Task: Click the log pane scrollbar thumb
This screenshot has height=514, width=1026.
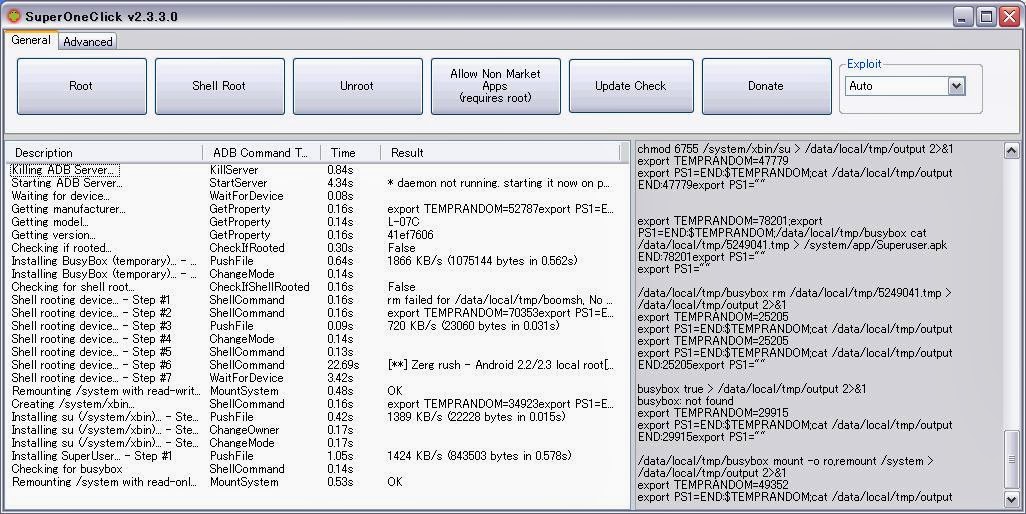Action: click(1011, 459)
